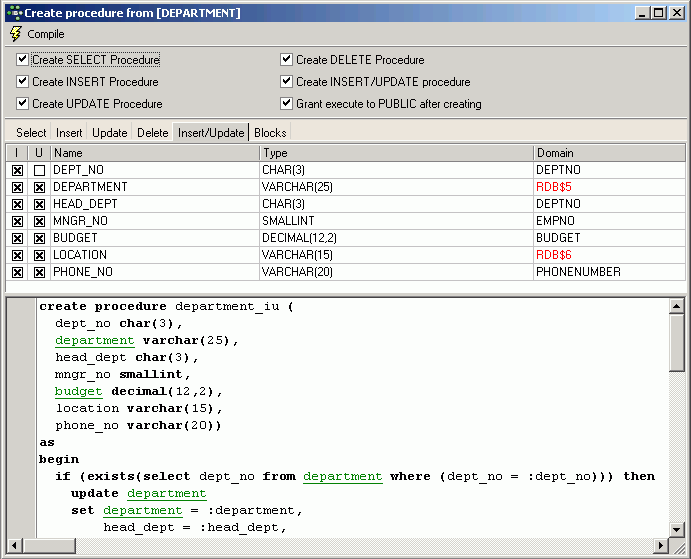Image resolution: width=691 pixels, height=559 pixels.
Task: Toggle Create UPDATE Procedure checkbox
Action: [22, 104]
